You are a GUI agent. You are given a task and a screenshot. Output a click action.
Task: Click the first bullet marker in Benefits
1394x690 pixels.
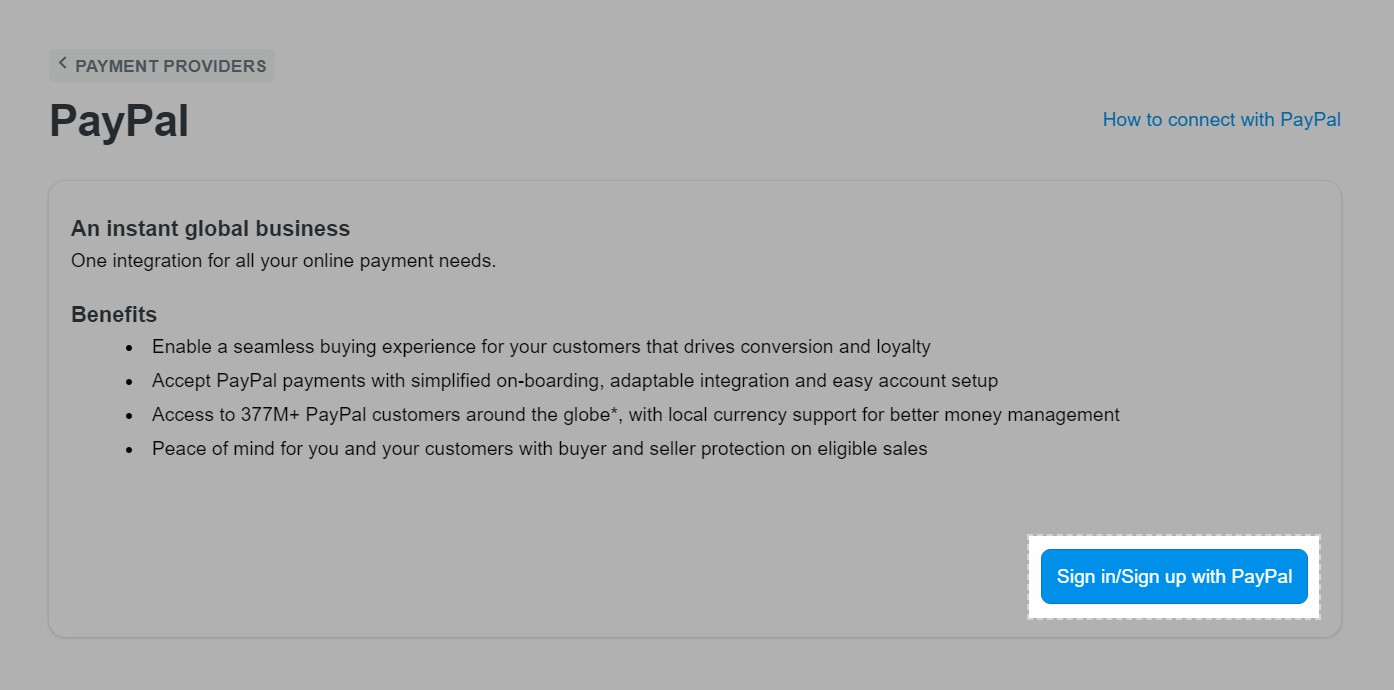coord(128,347)
